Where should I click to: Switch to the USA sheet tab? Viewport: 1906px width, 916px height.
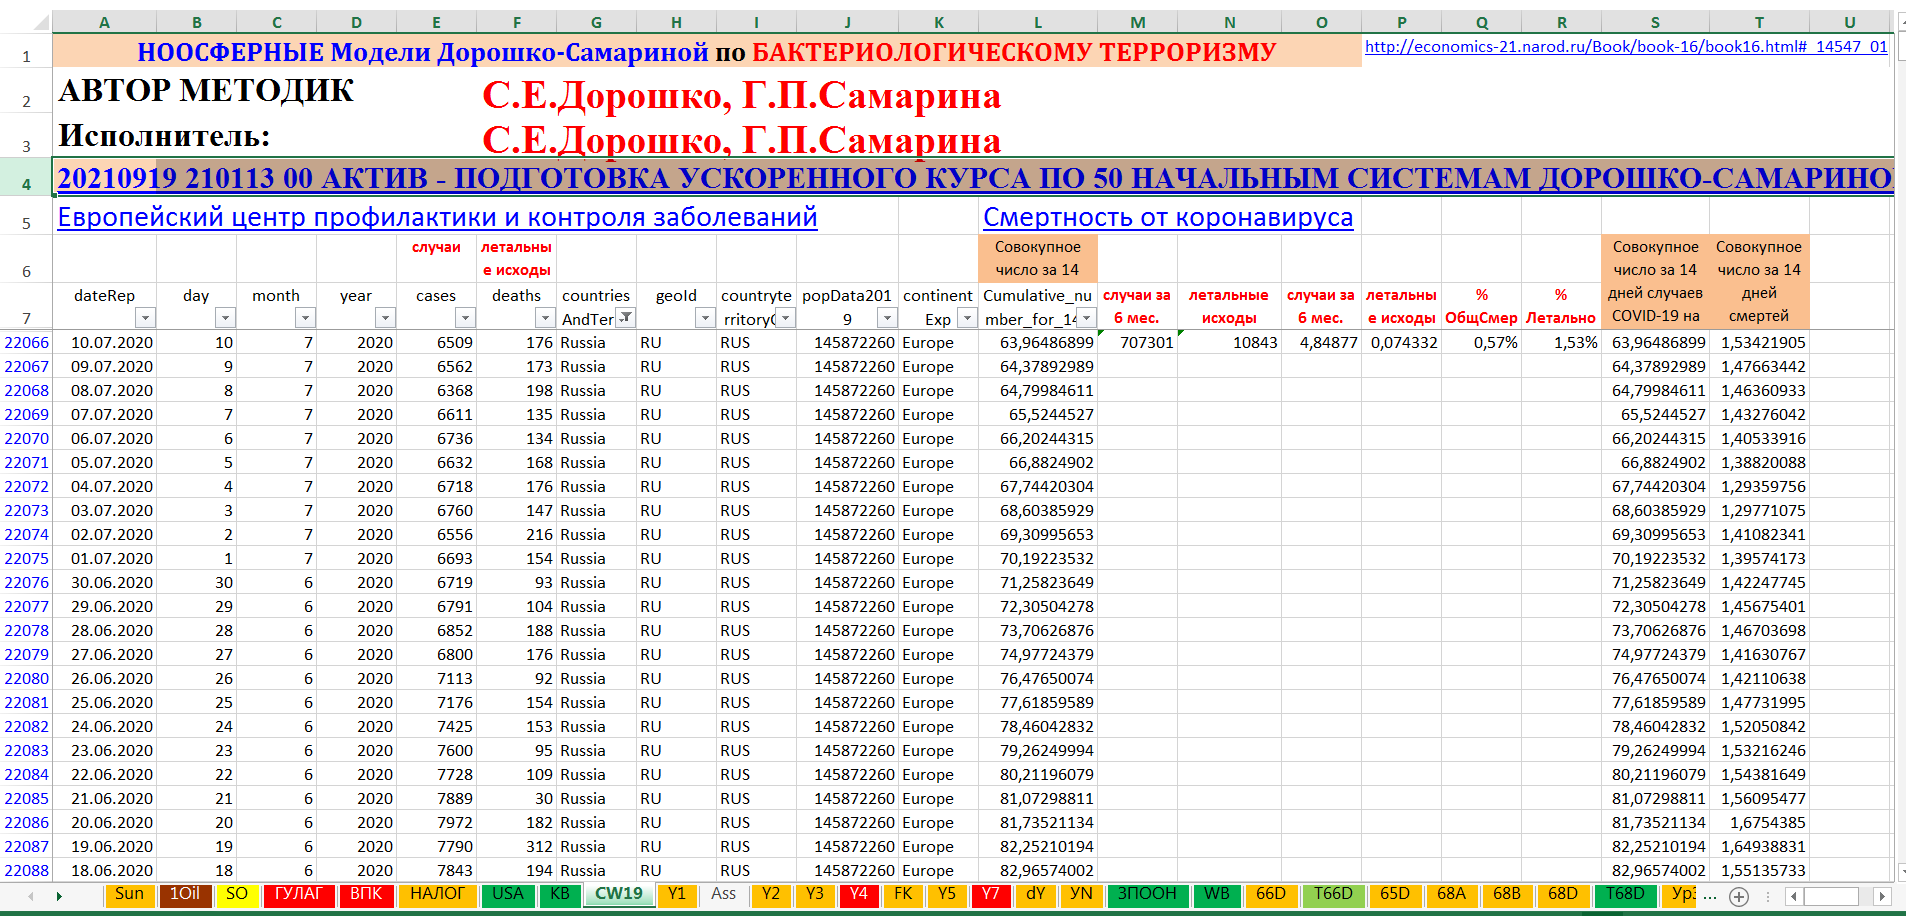click(x=508, y=894)
